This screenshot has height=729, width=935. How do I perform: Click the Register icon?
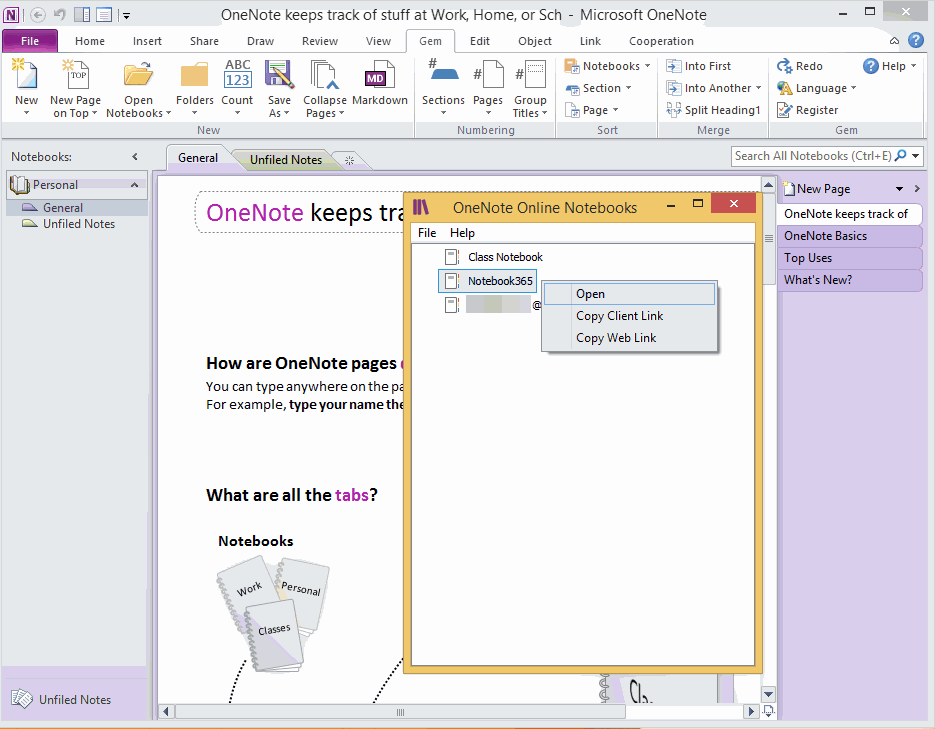[x=784, y=110]
